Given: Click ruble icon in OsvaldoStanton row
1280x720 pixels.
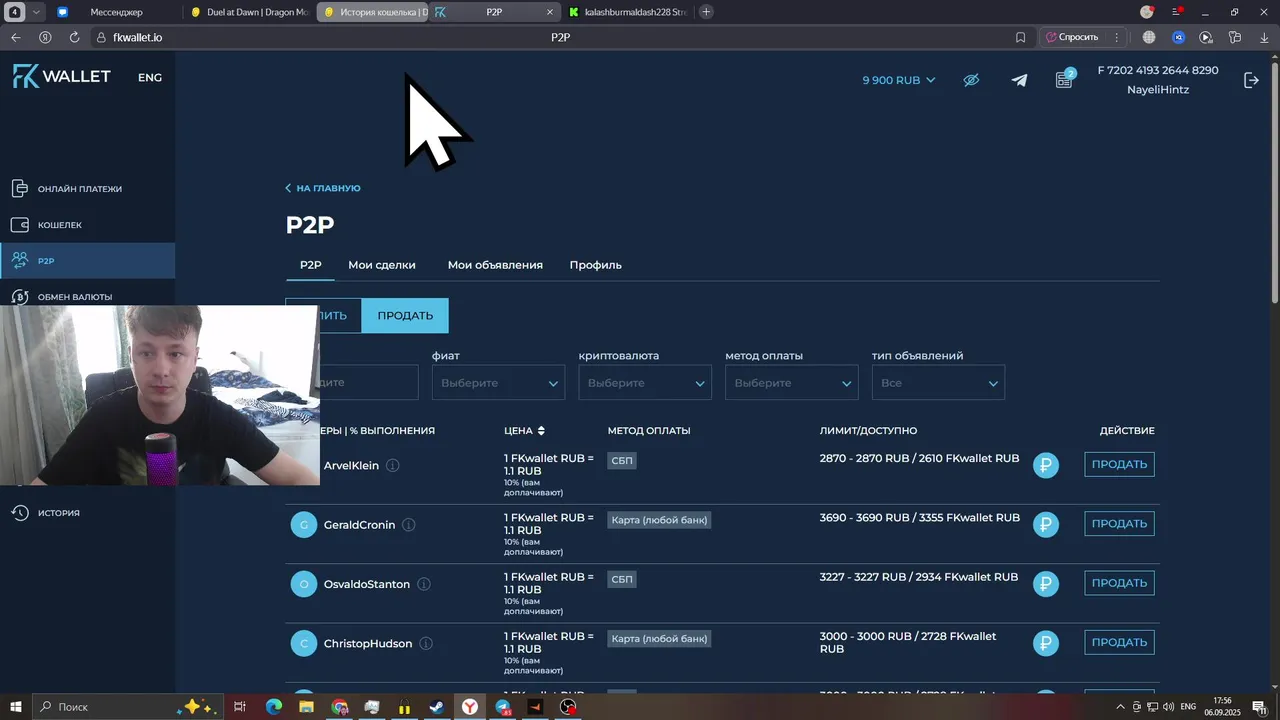Looking at the screenshot, I should (x=1046, y=584).
